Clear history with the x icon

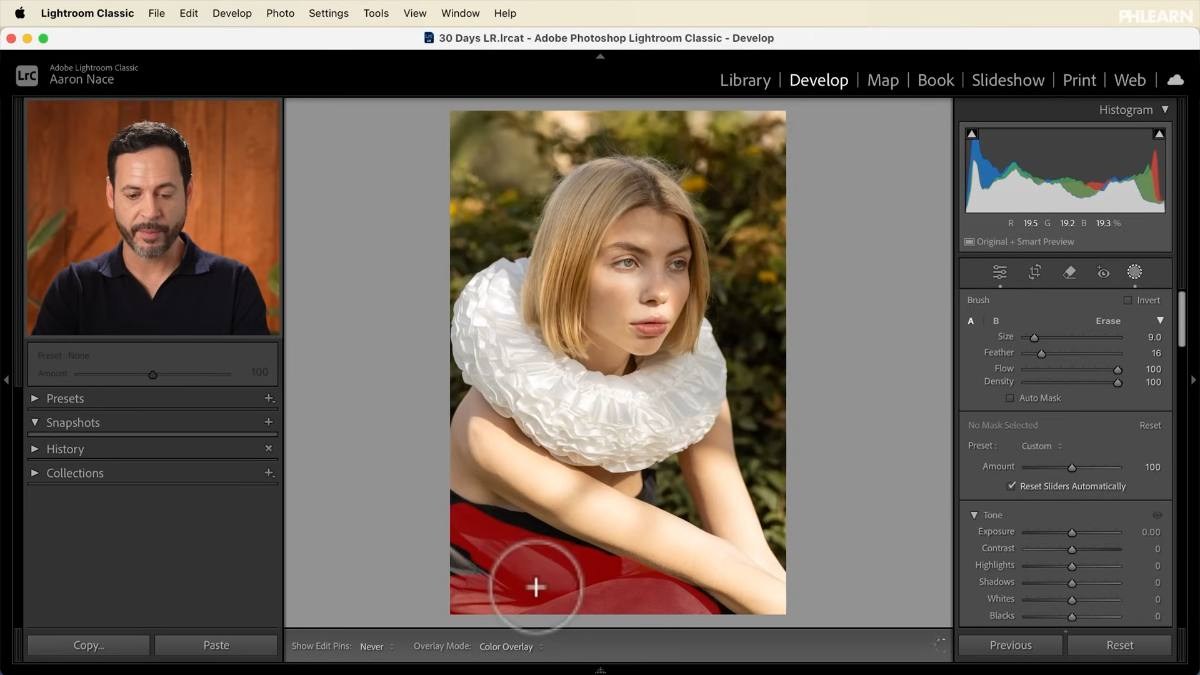268,449
